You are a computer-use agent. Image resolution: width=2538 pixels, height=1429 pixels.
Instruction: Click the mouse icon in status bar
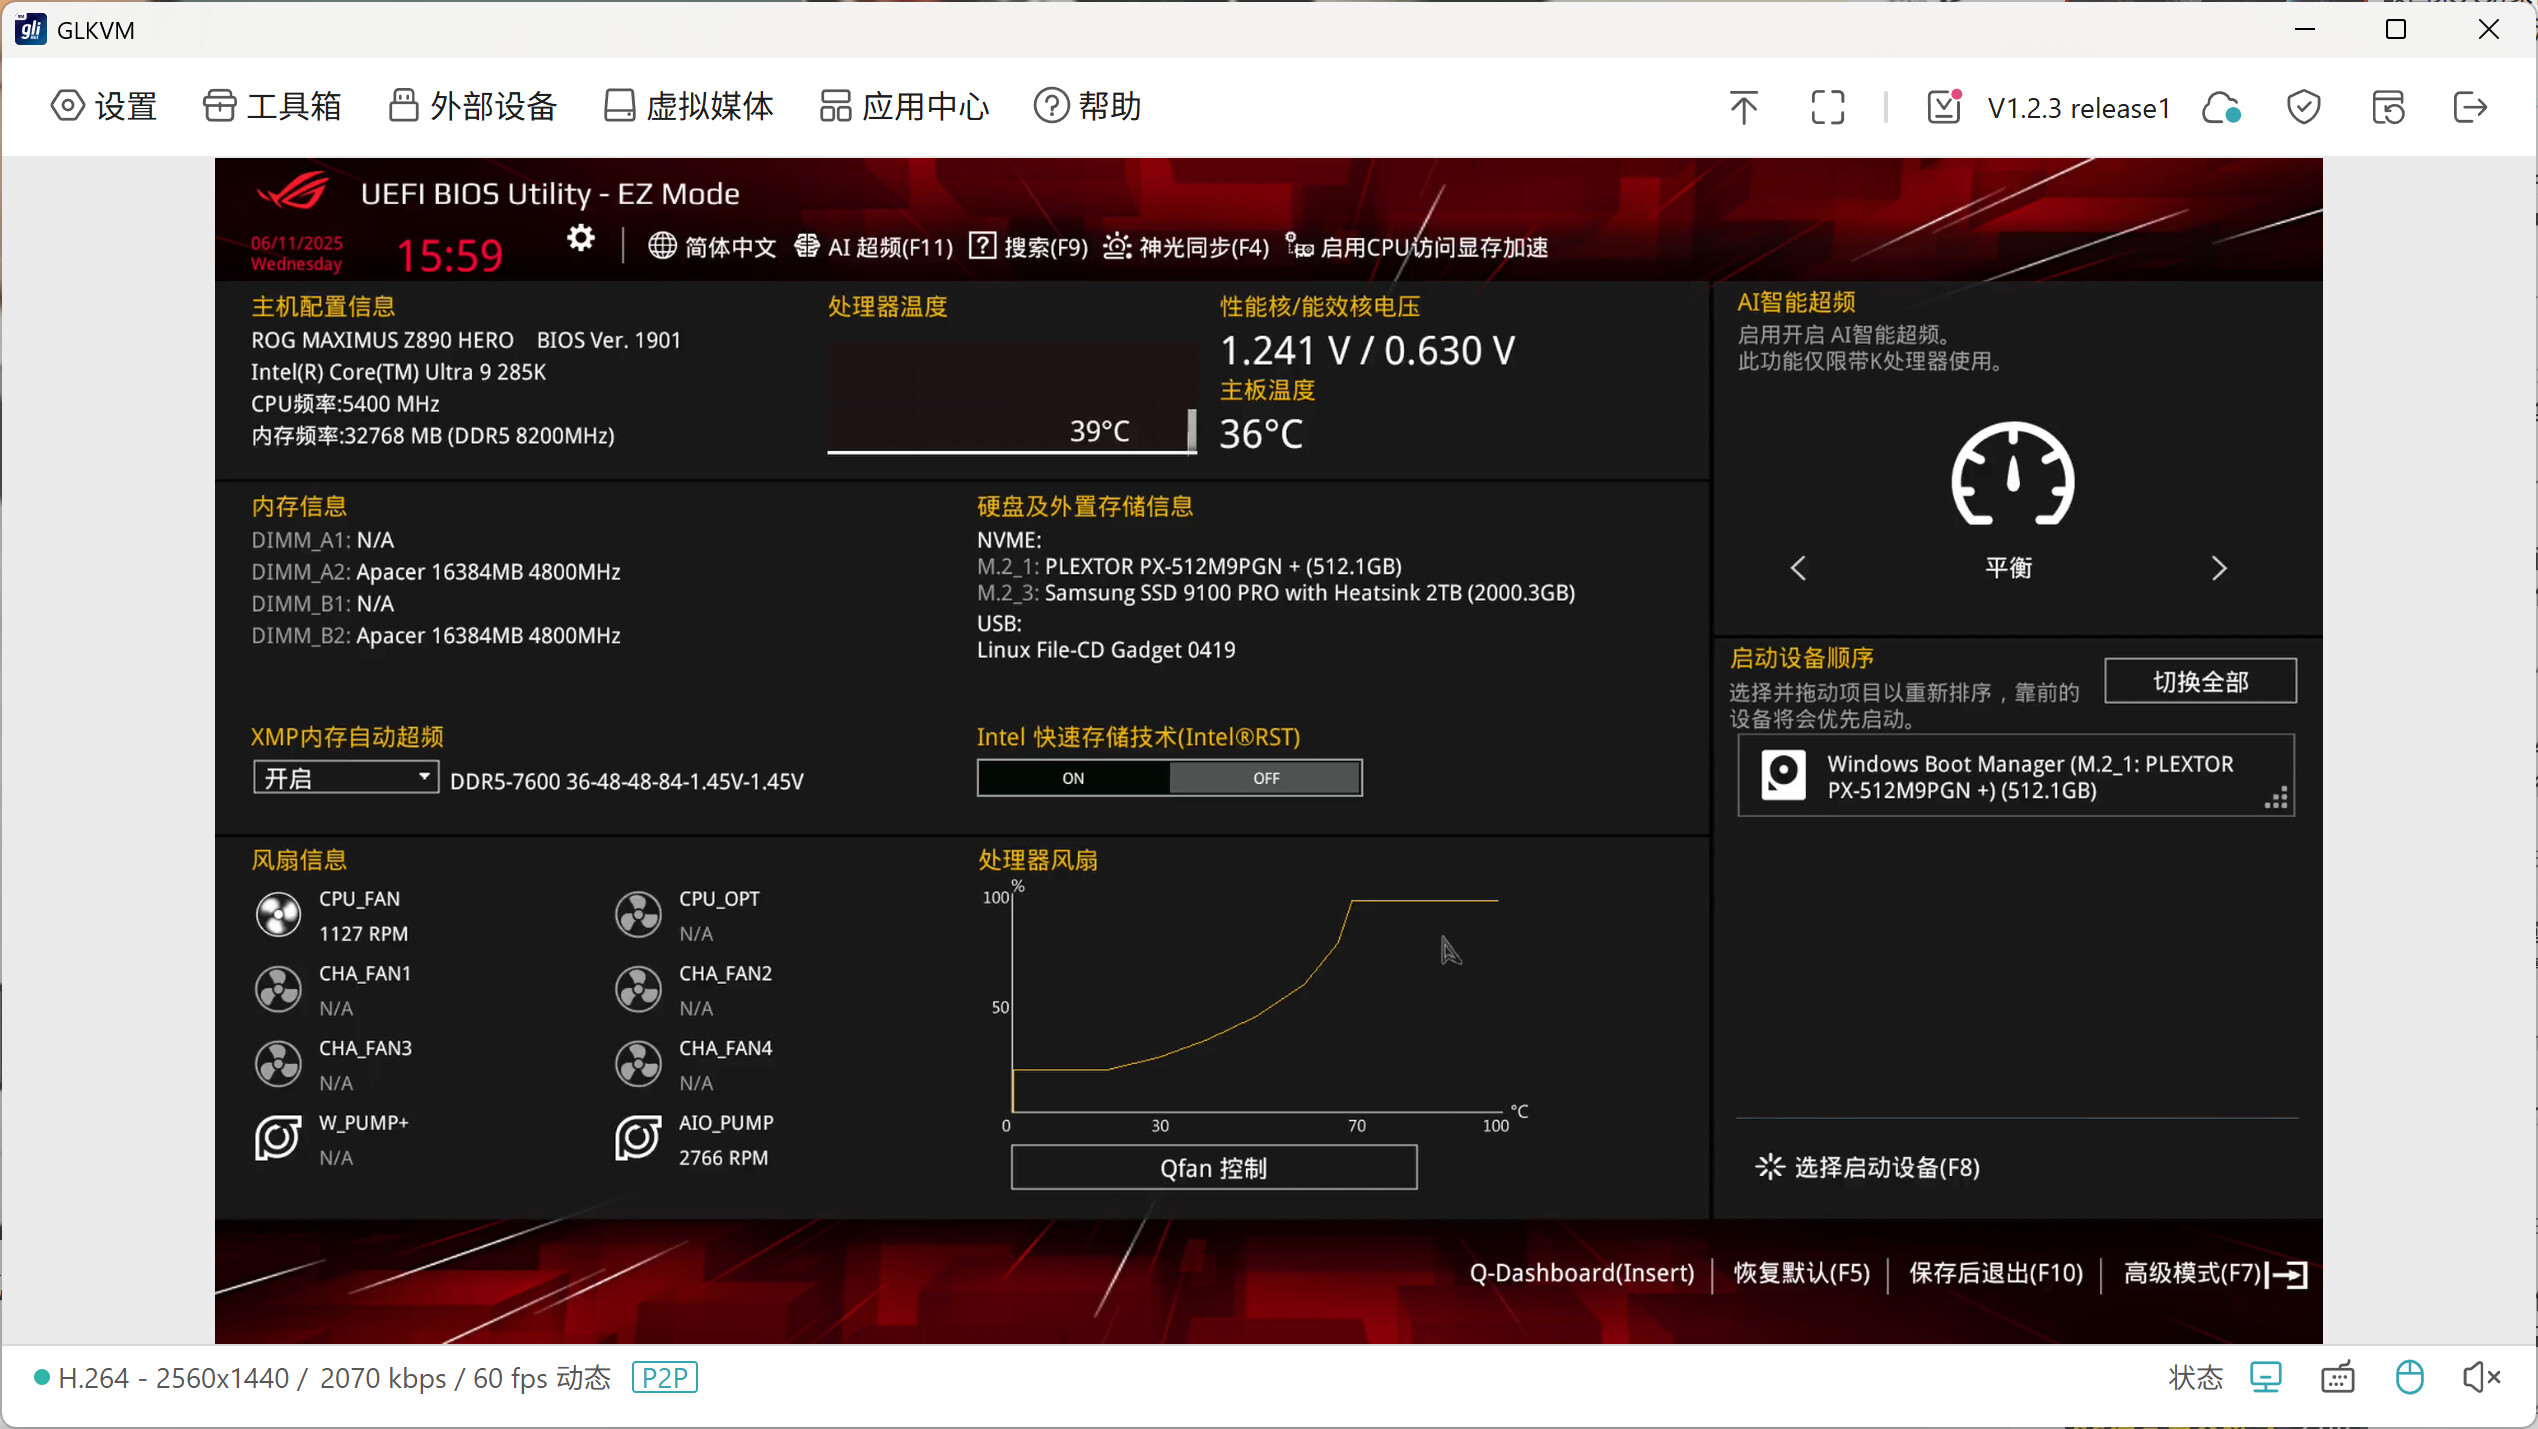(x=2409, y=1377)
